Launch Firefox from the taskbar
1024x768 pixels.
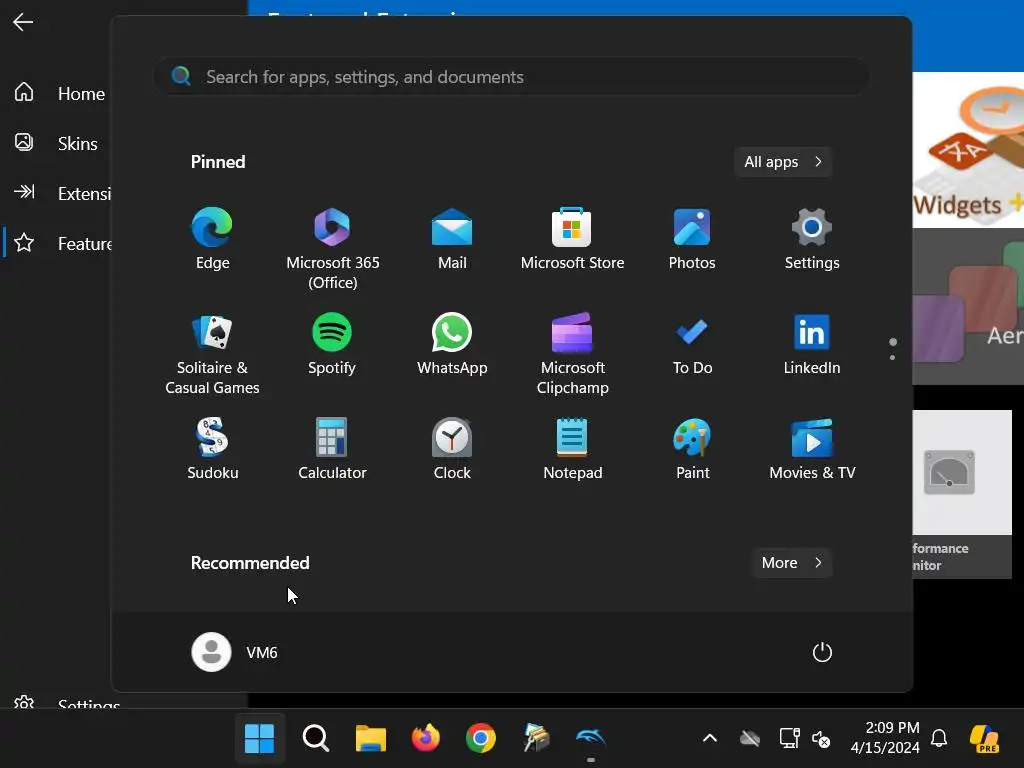pyautogui.click(x=426, y=739)
